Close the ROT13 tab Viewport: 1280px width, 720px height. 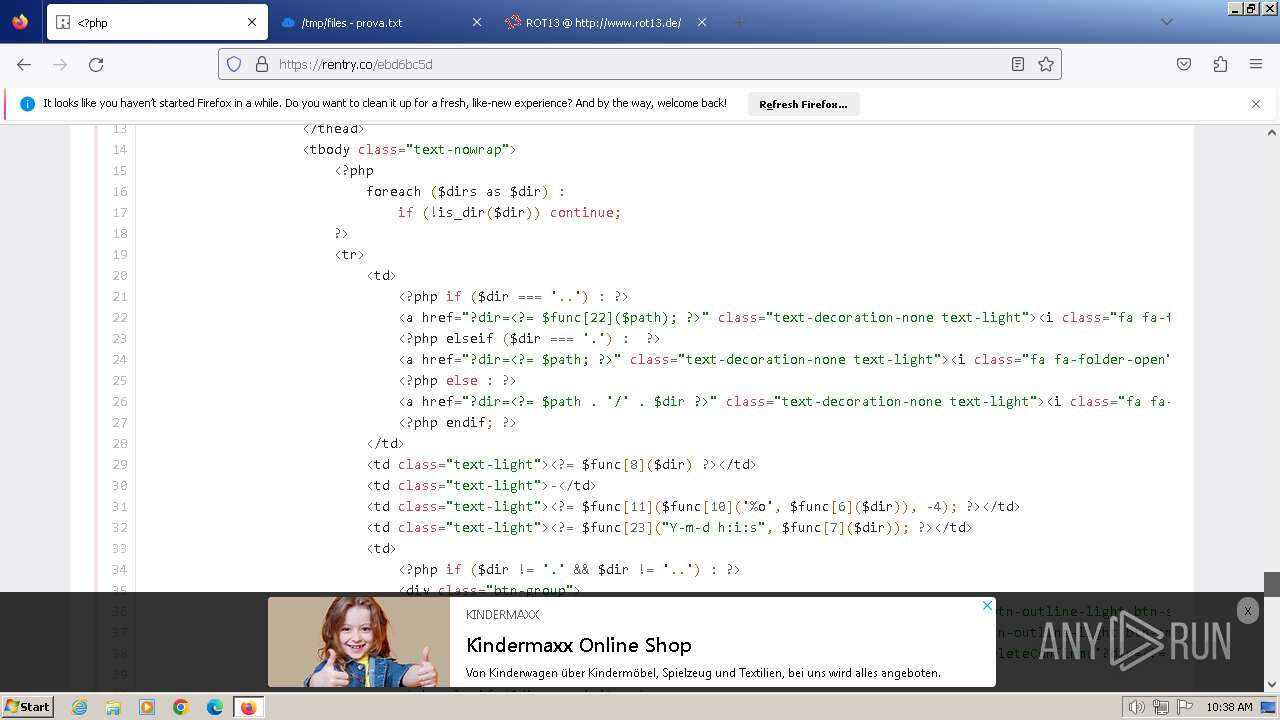(x=701, y=22)
